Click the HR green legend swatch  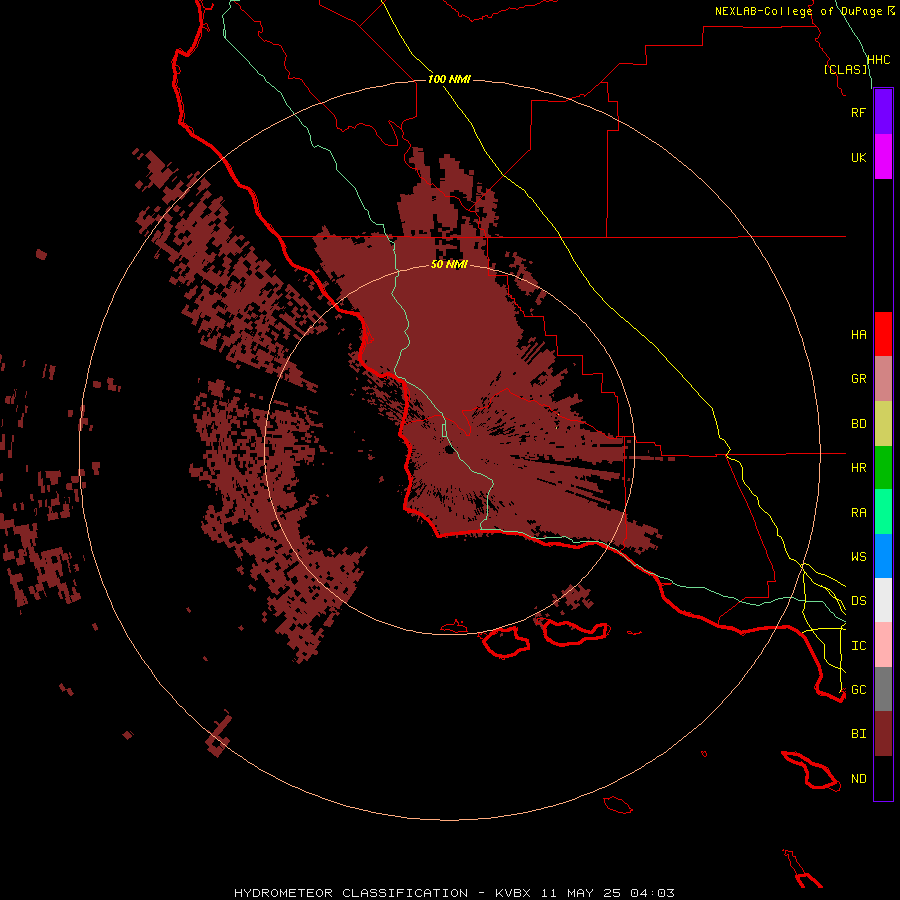pyautogui.click(x=883, y=468)
